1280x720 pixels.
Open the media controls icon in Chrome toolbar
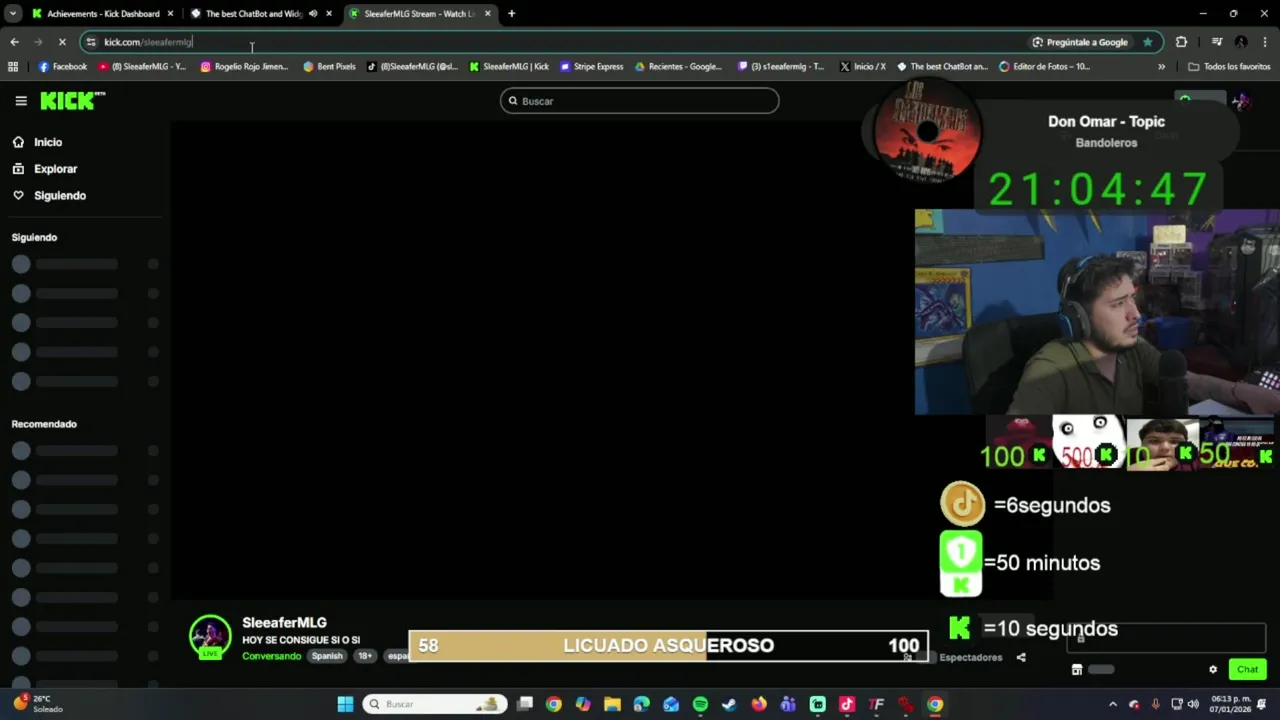(1217, 42)
